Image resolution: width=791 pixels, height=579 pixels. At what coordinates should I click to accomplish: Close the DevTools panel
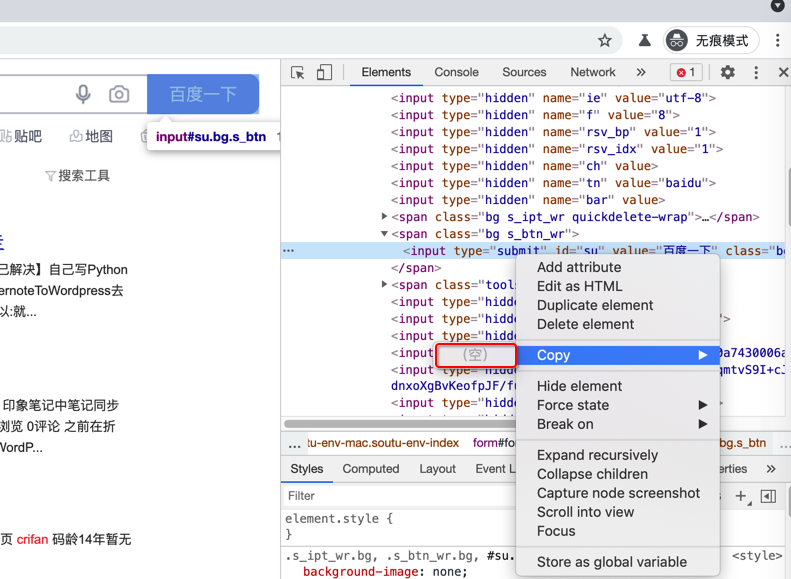point(783,72)
